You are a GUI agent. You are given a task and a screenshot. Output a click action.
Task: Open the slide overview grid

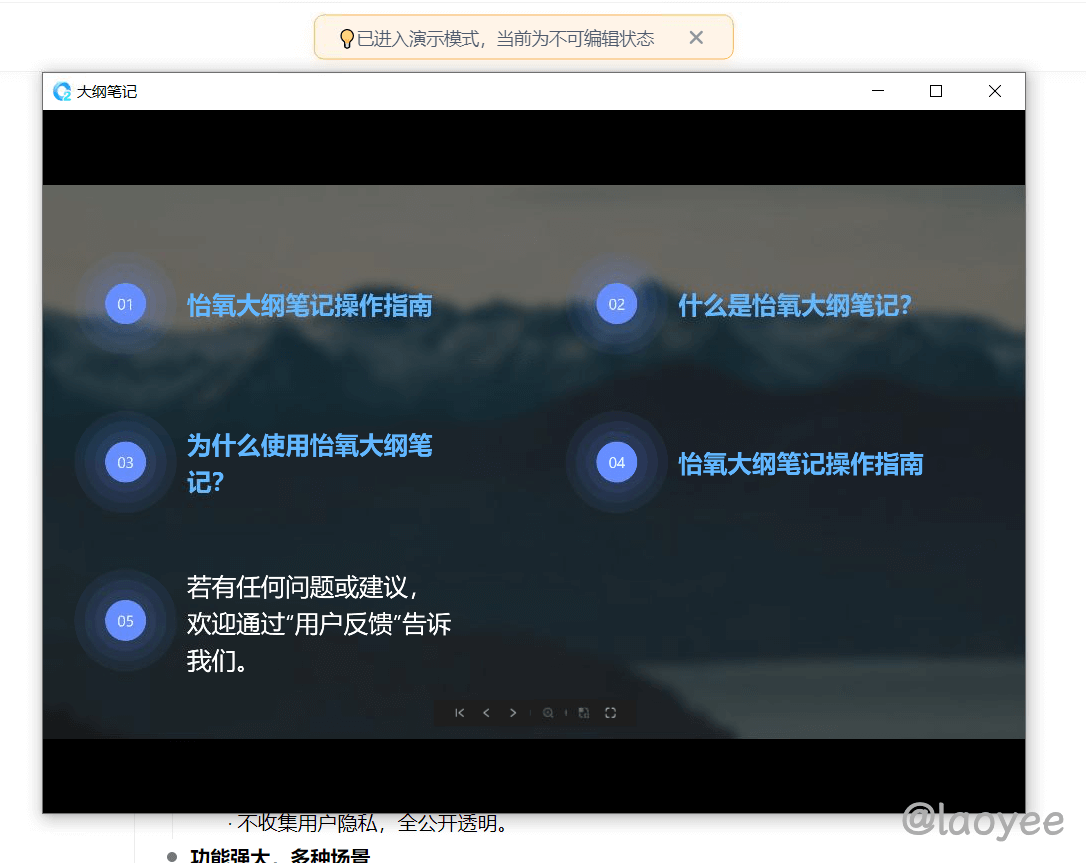584,713
